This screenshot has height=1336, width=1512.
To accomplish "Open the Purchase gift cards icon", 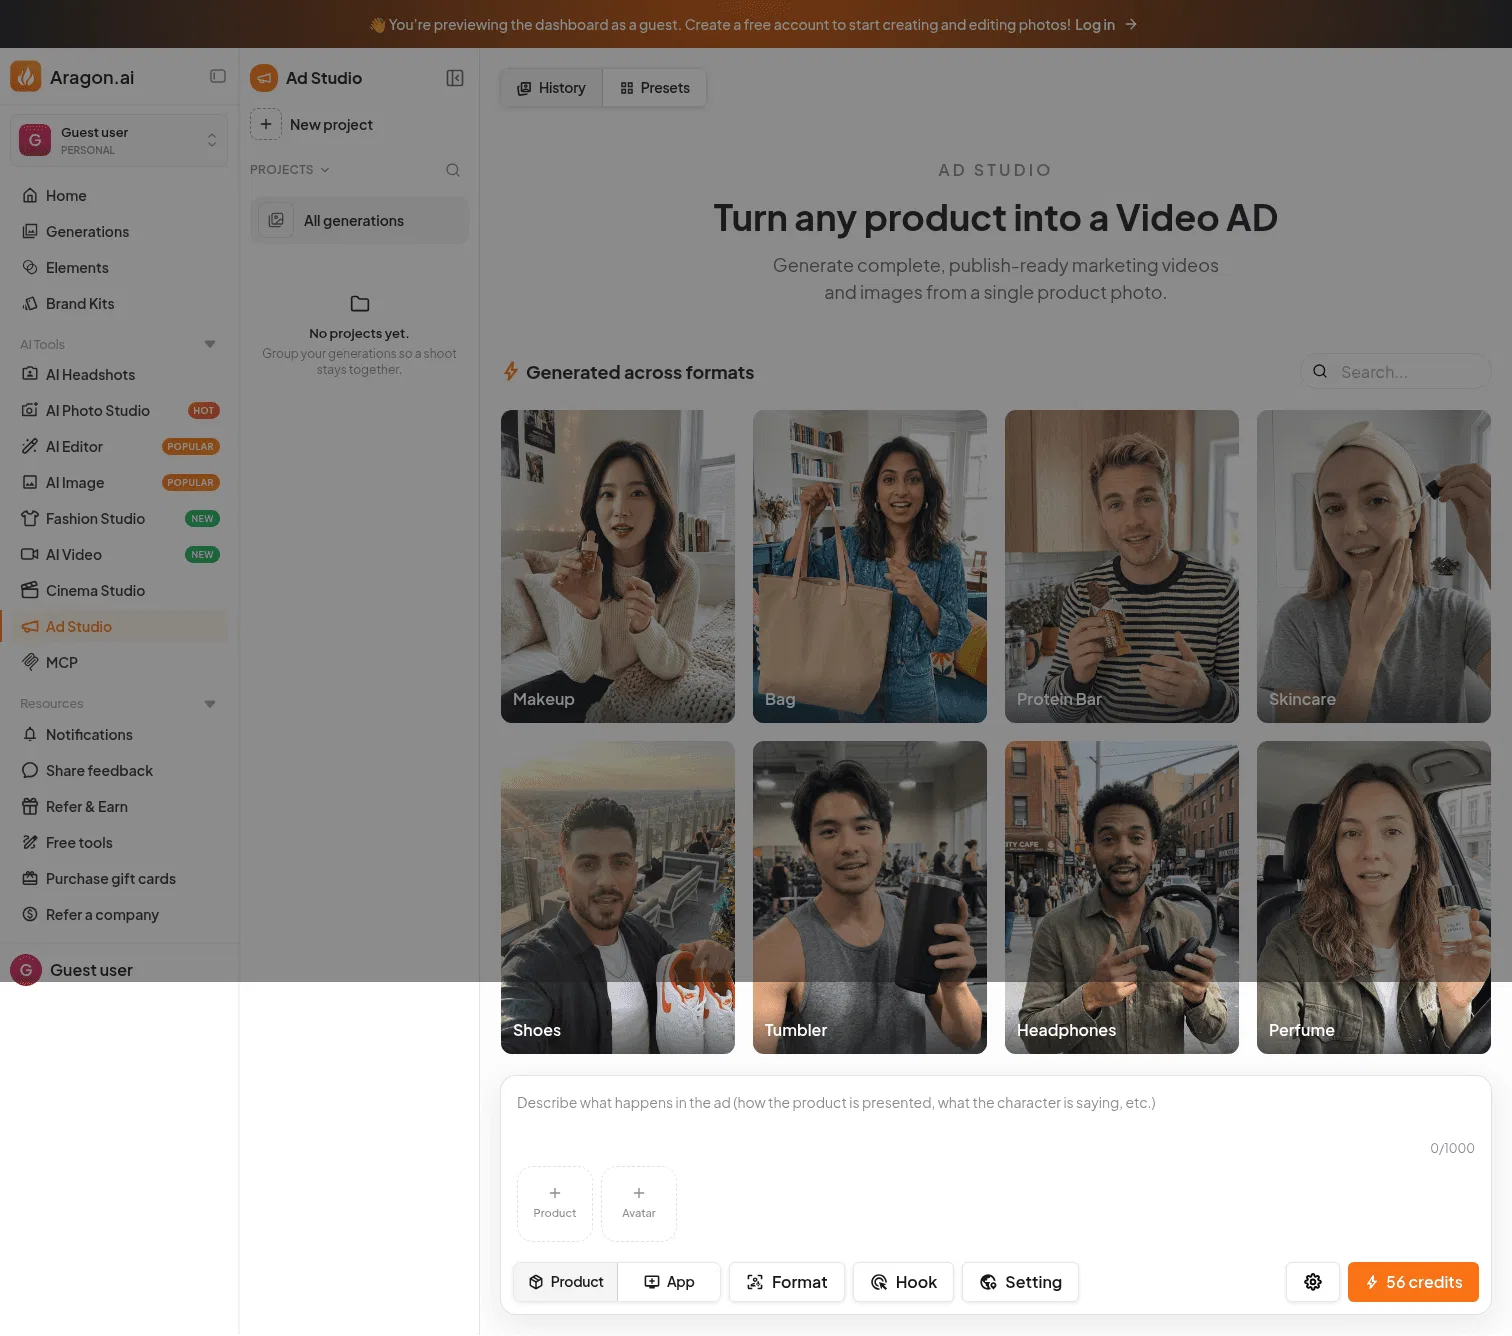I will click(x=30, y=879).
